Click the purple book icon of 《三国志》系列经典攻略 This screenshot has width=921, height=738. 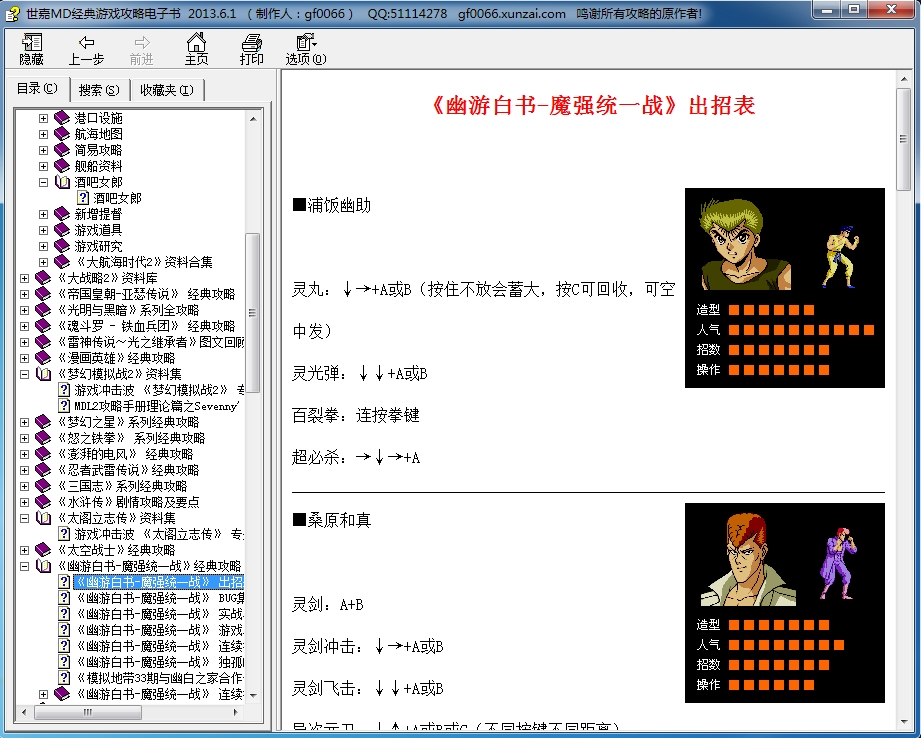(x=41, y=485)
